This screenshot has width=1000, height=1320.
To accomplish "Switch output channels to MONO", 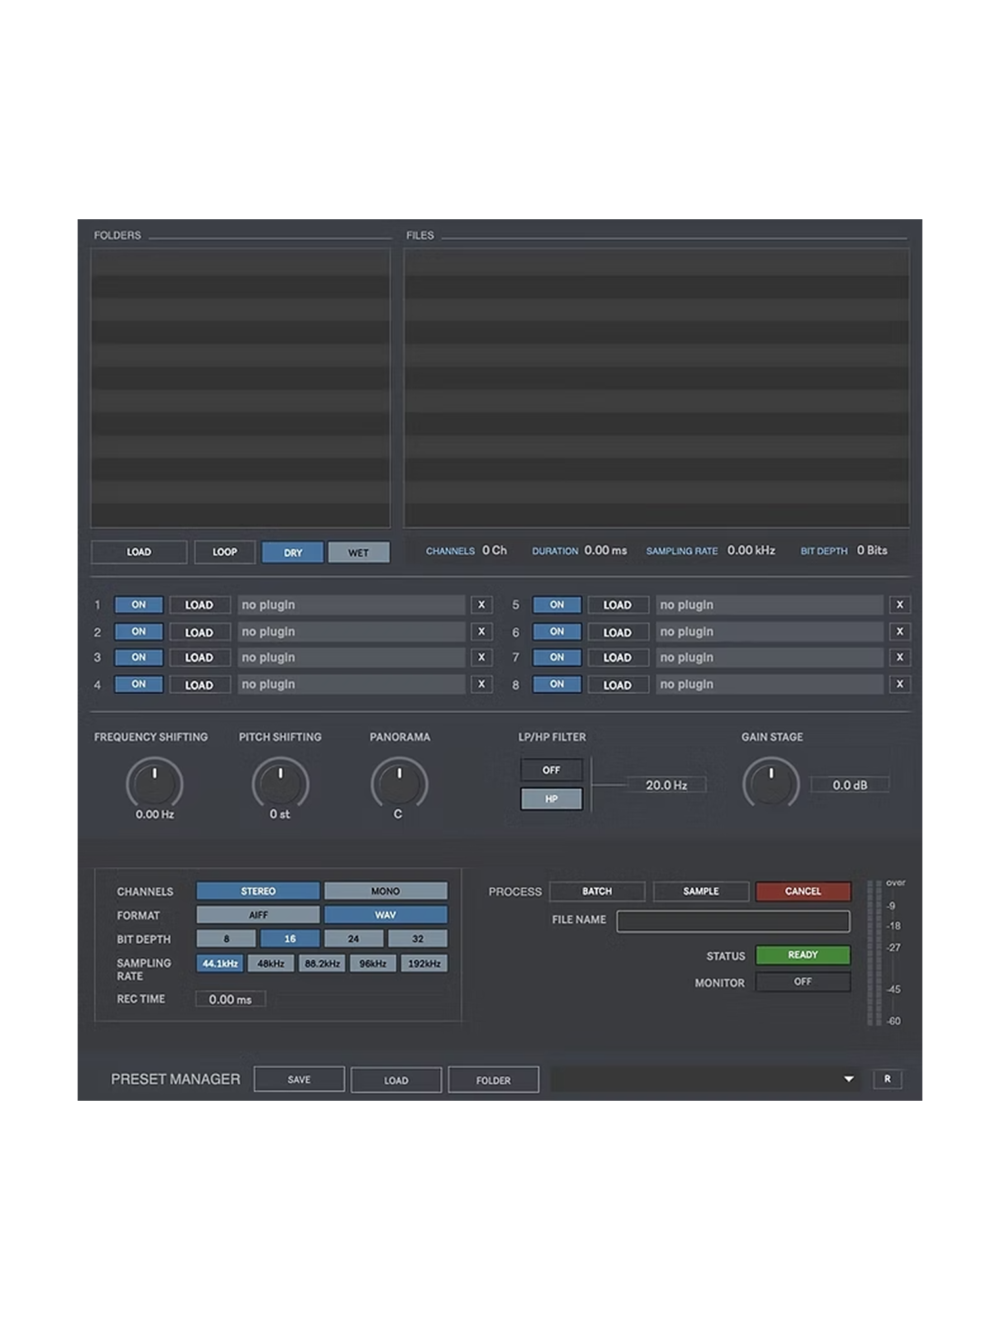I will (387, 890).
